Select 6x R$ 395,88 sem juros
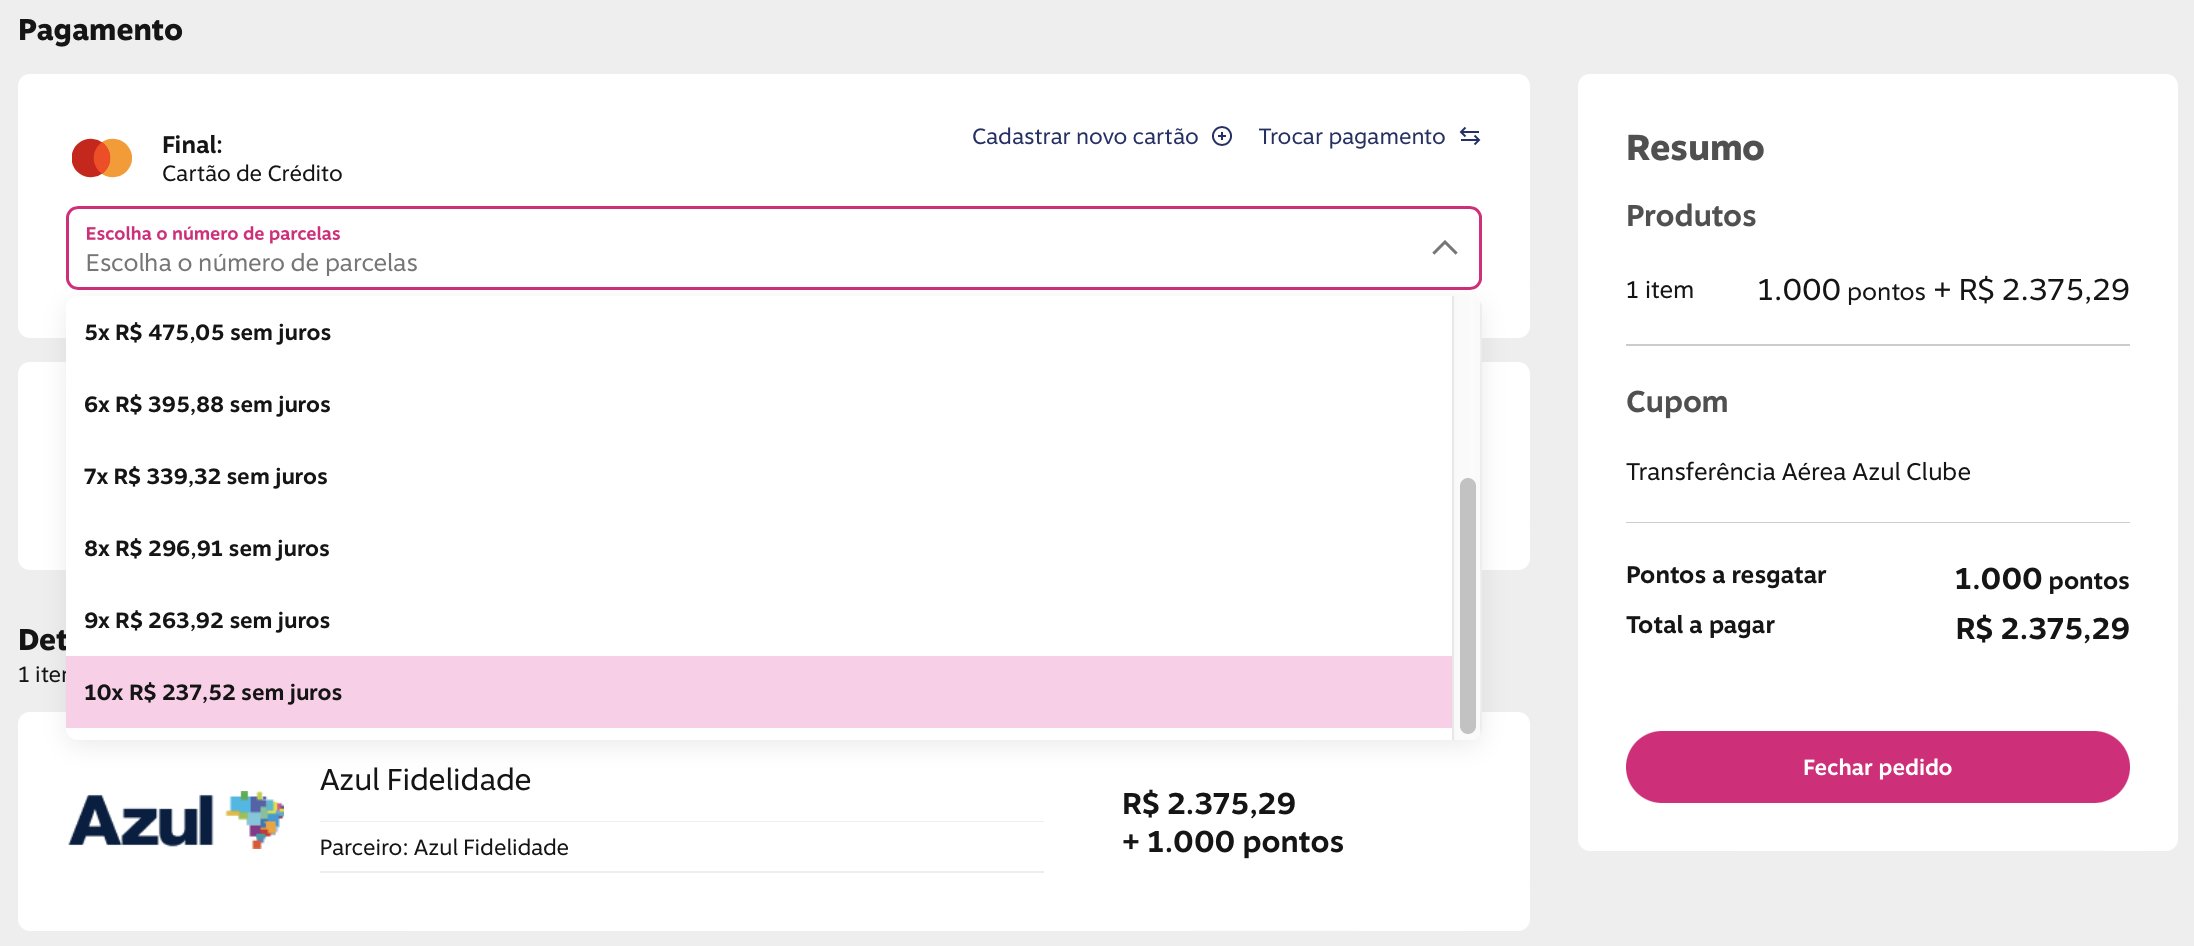The width and height of the screenshot is (2194, 946). 208,404
